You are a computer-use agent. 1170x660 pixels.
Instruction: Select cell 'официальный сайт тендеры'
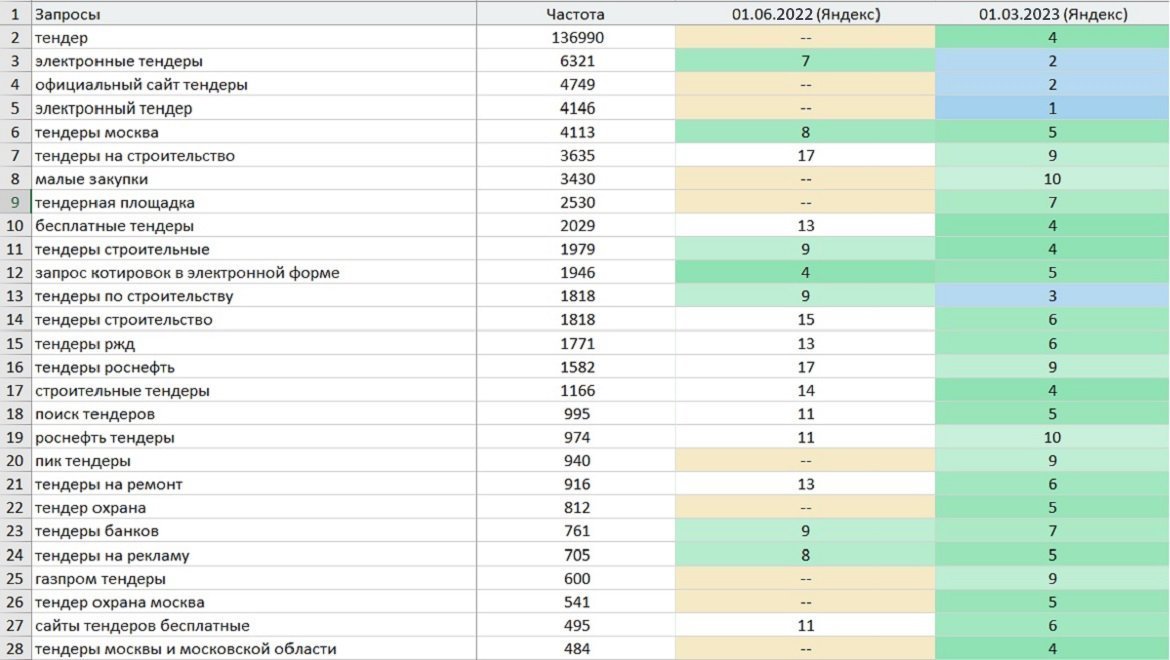254,84
